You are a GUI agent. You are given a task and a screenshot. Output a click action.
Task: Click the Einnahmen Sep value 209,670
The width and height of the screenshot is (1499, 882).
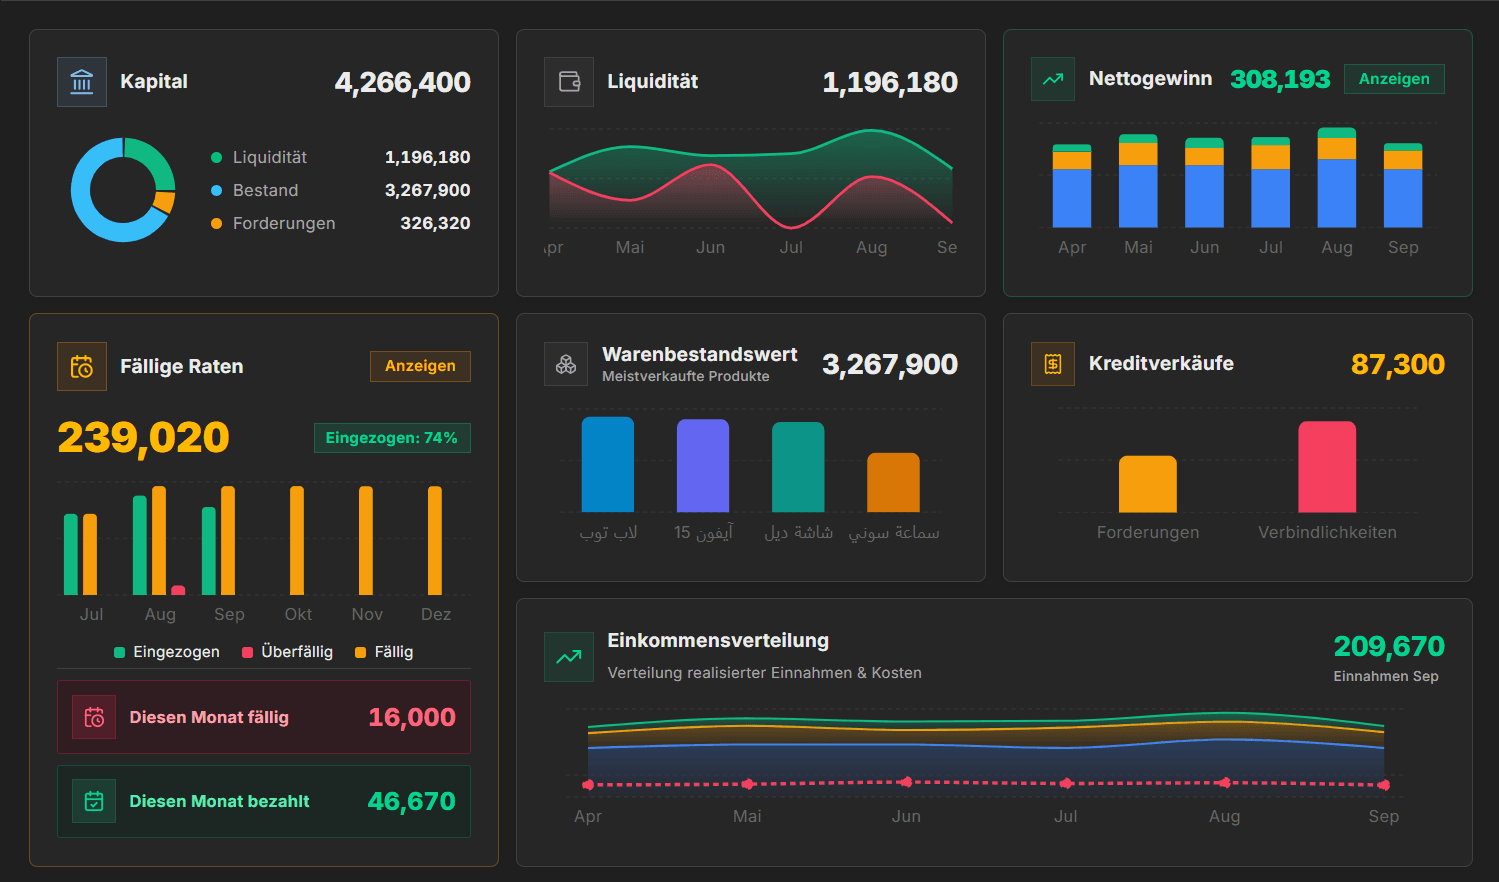tap(1389, 646)
